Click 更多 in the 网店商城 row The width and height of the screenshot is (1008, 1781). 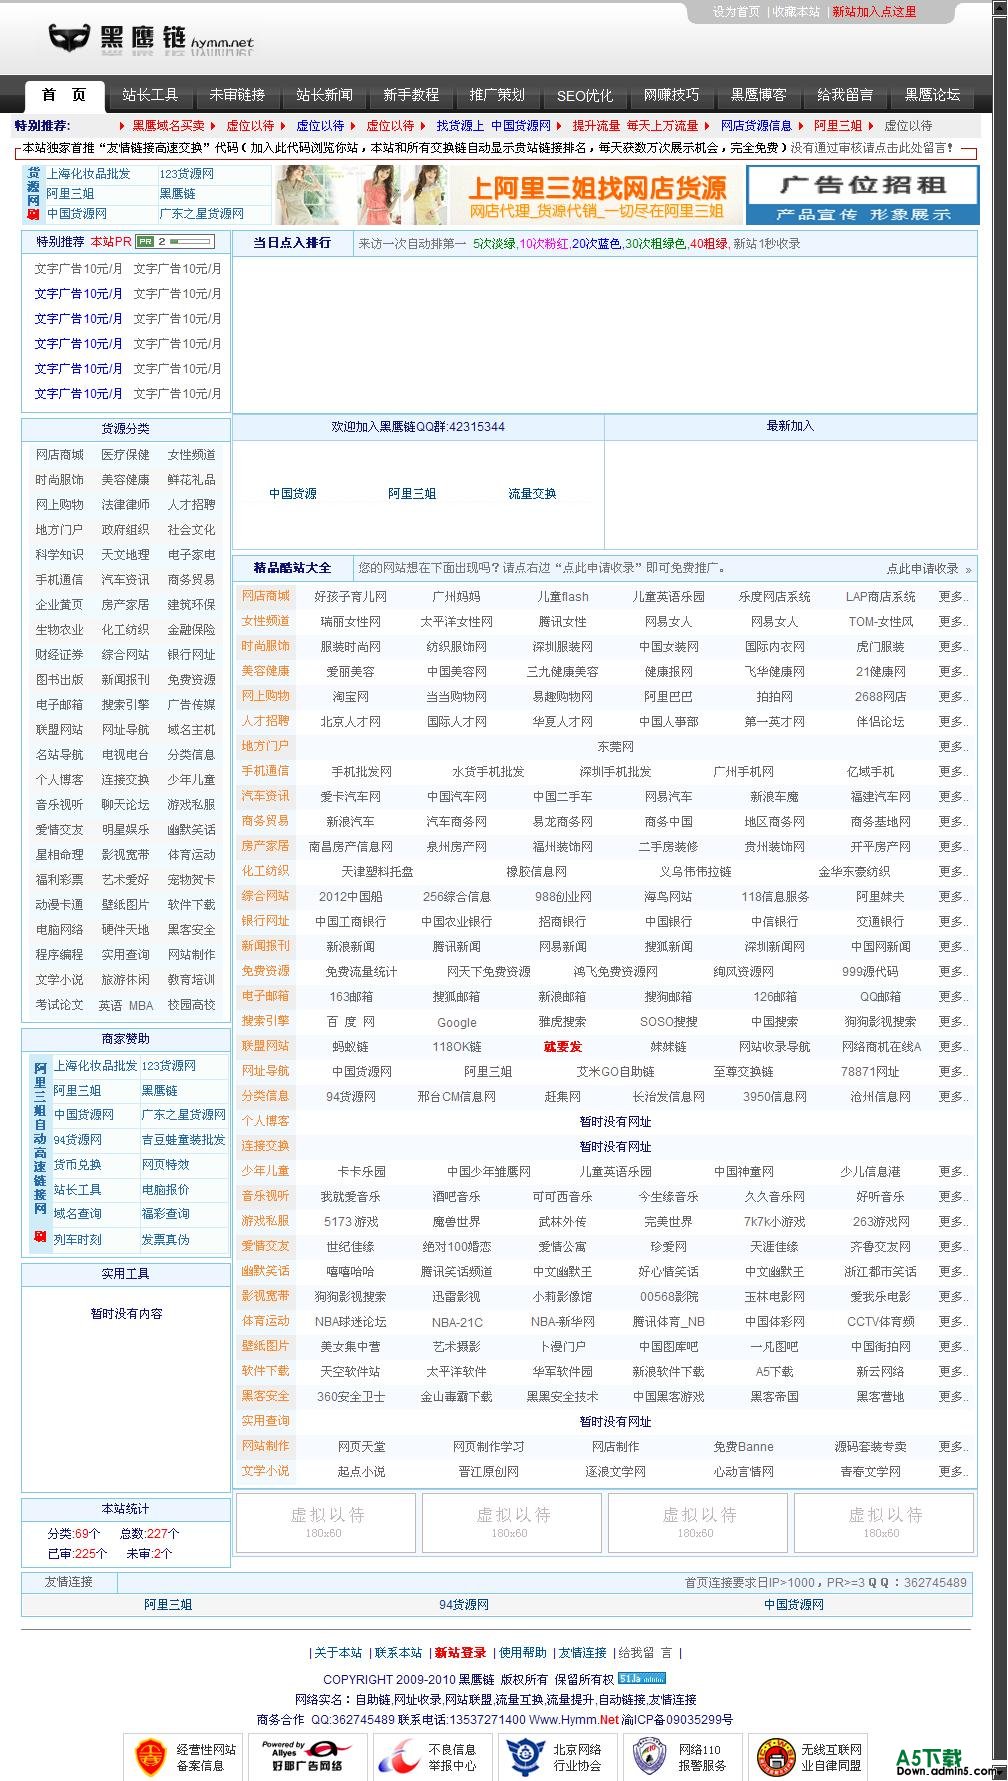pyautogui.click(x=953, y=597)
